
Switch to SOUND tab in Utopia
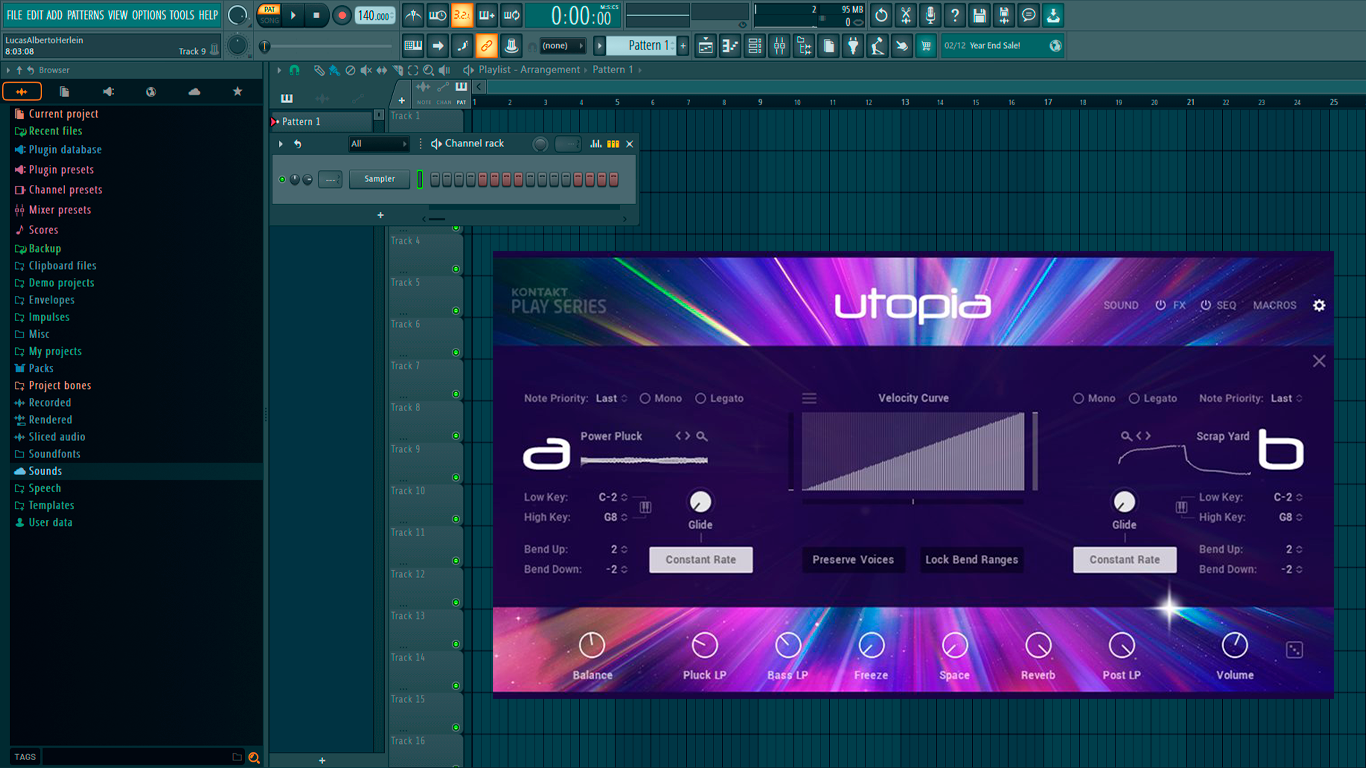point(1121,305)
